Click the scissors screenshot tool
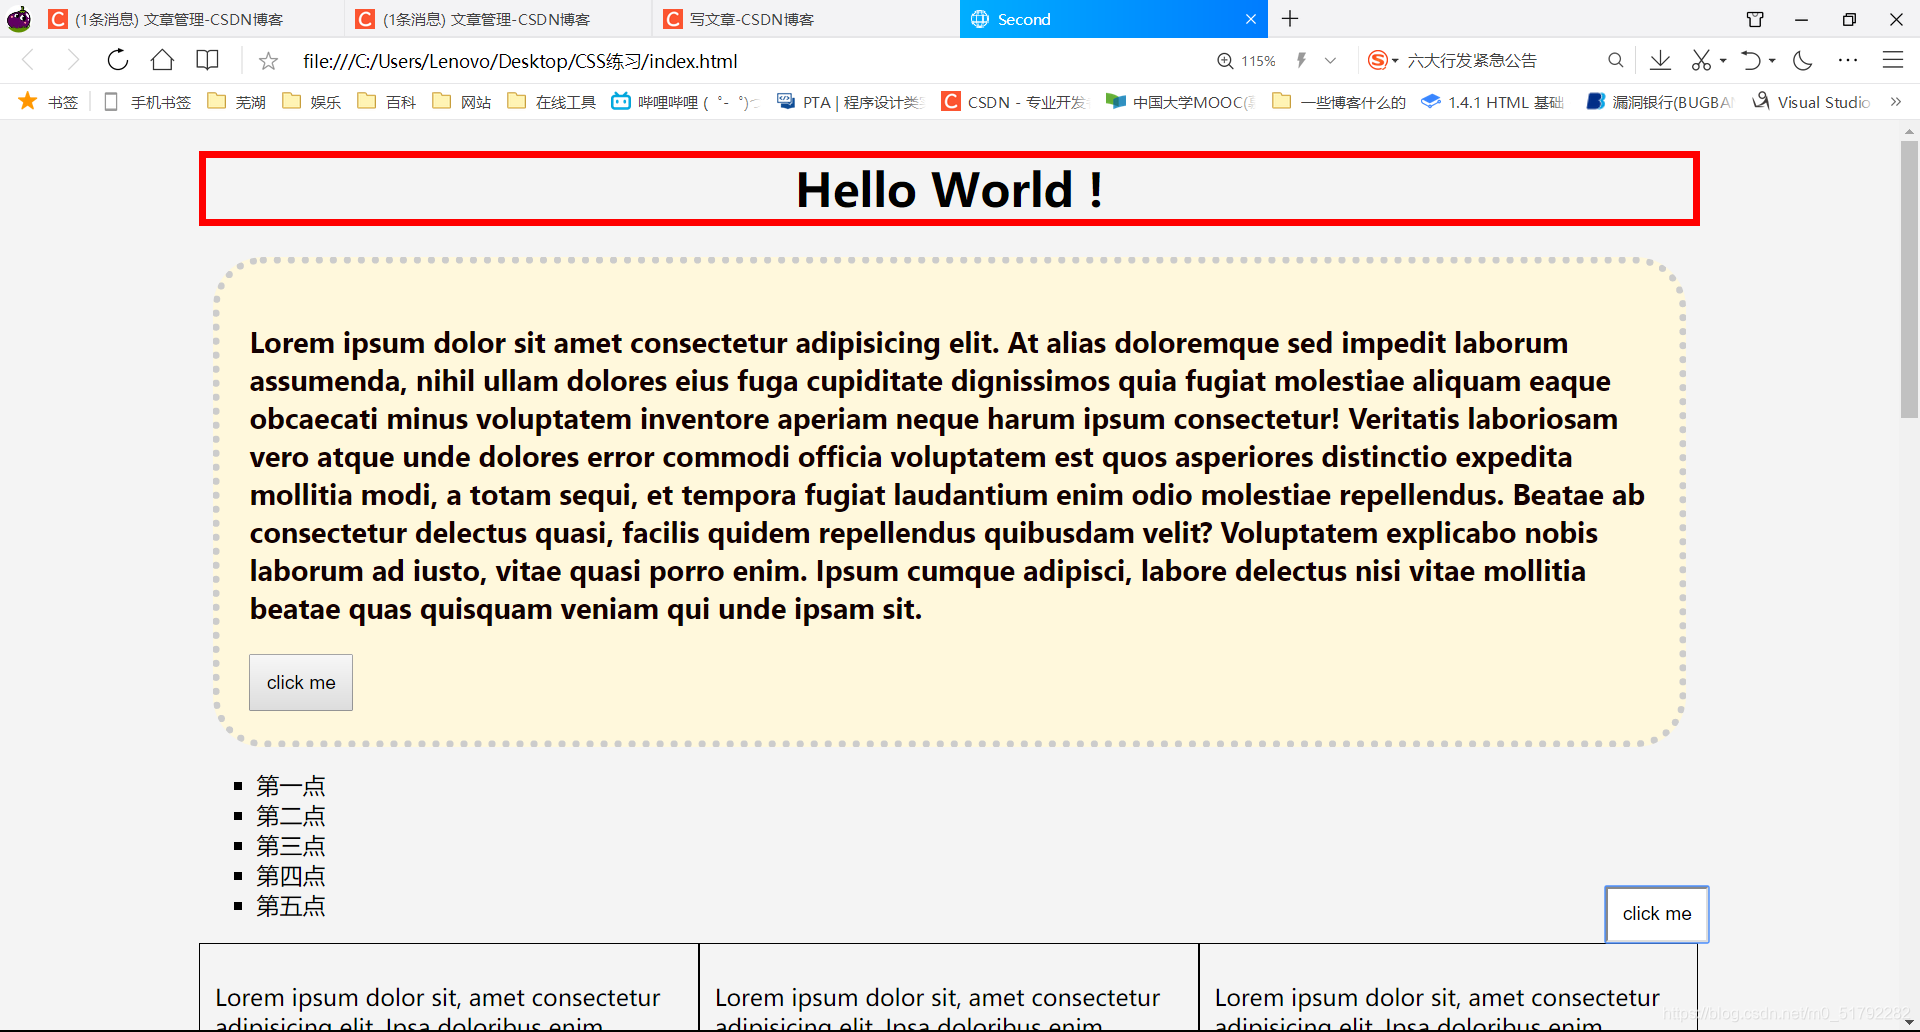The height and width of the screenshot is (1032, 1920). click(1701, 60)
